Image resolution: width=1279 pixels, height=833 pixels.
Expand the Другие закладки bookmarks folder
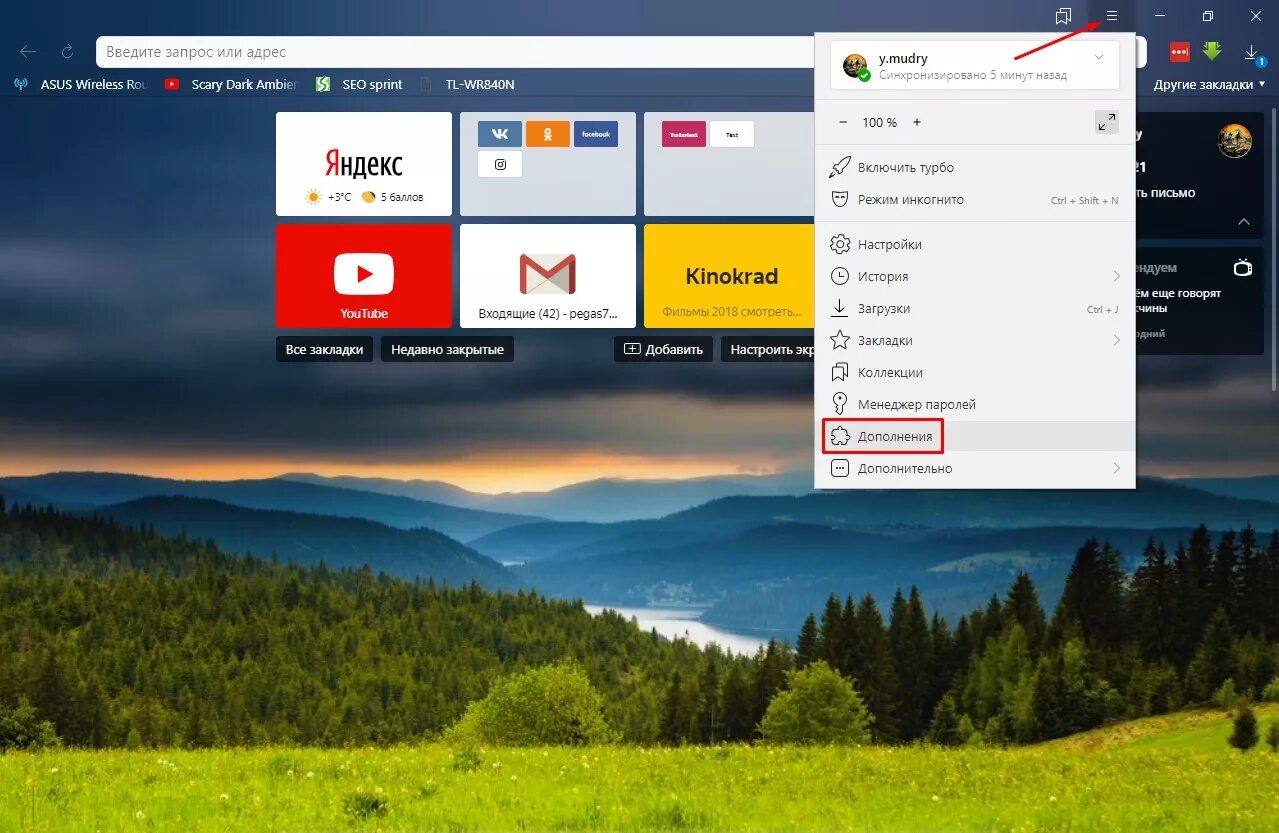pyautogui.click(x=1209, y=84)
